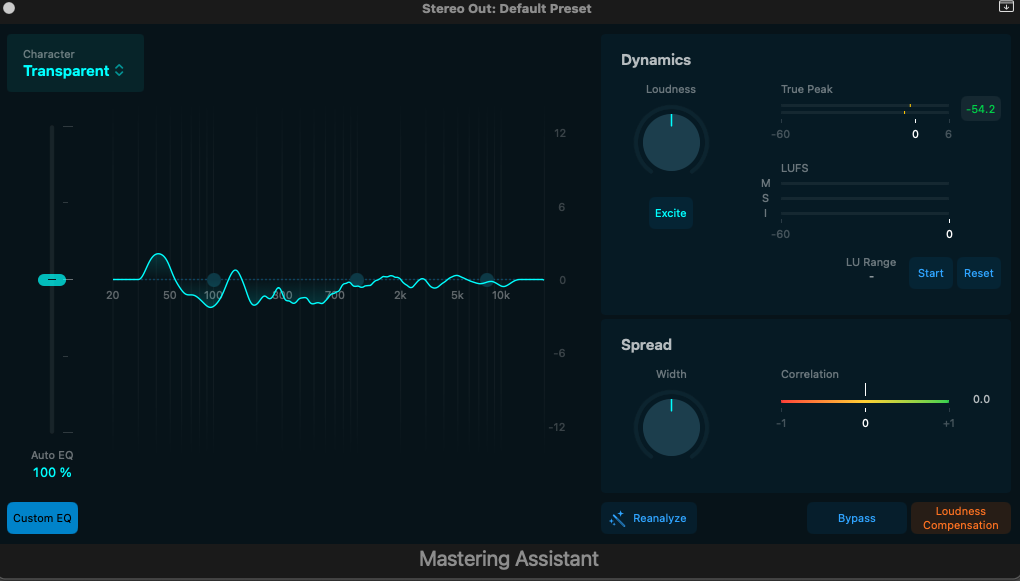Click the Spread section heading
Viewport: 1020px width, 581px height.
[x=646, y=345]
